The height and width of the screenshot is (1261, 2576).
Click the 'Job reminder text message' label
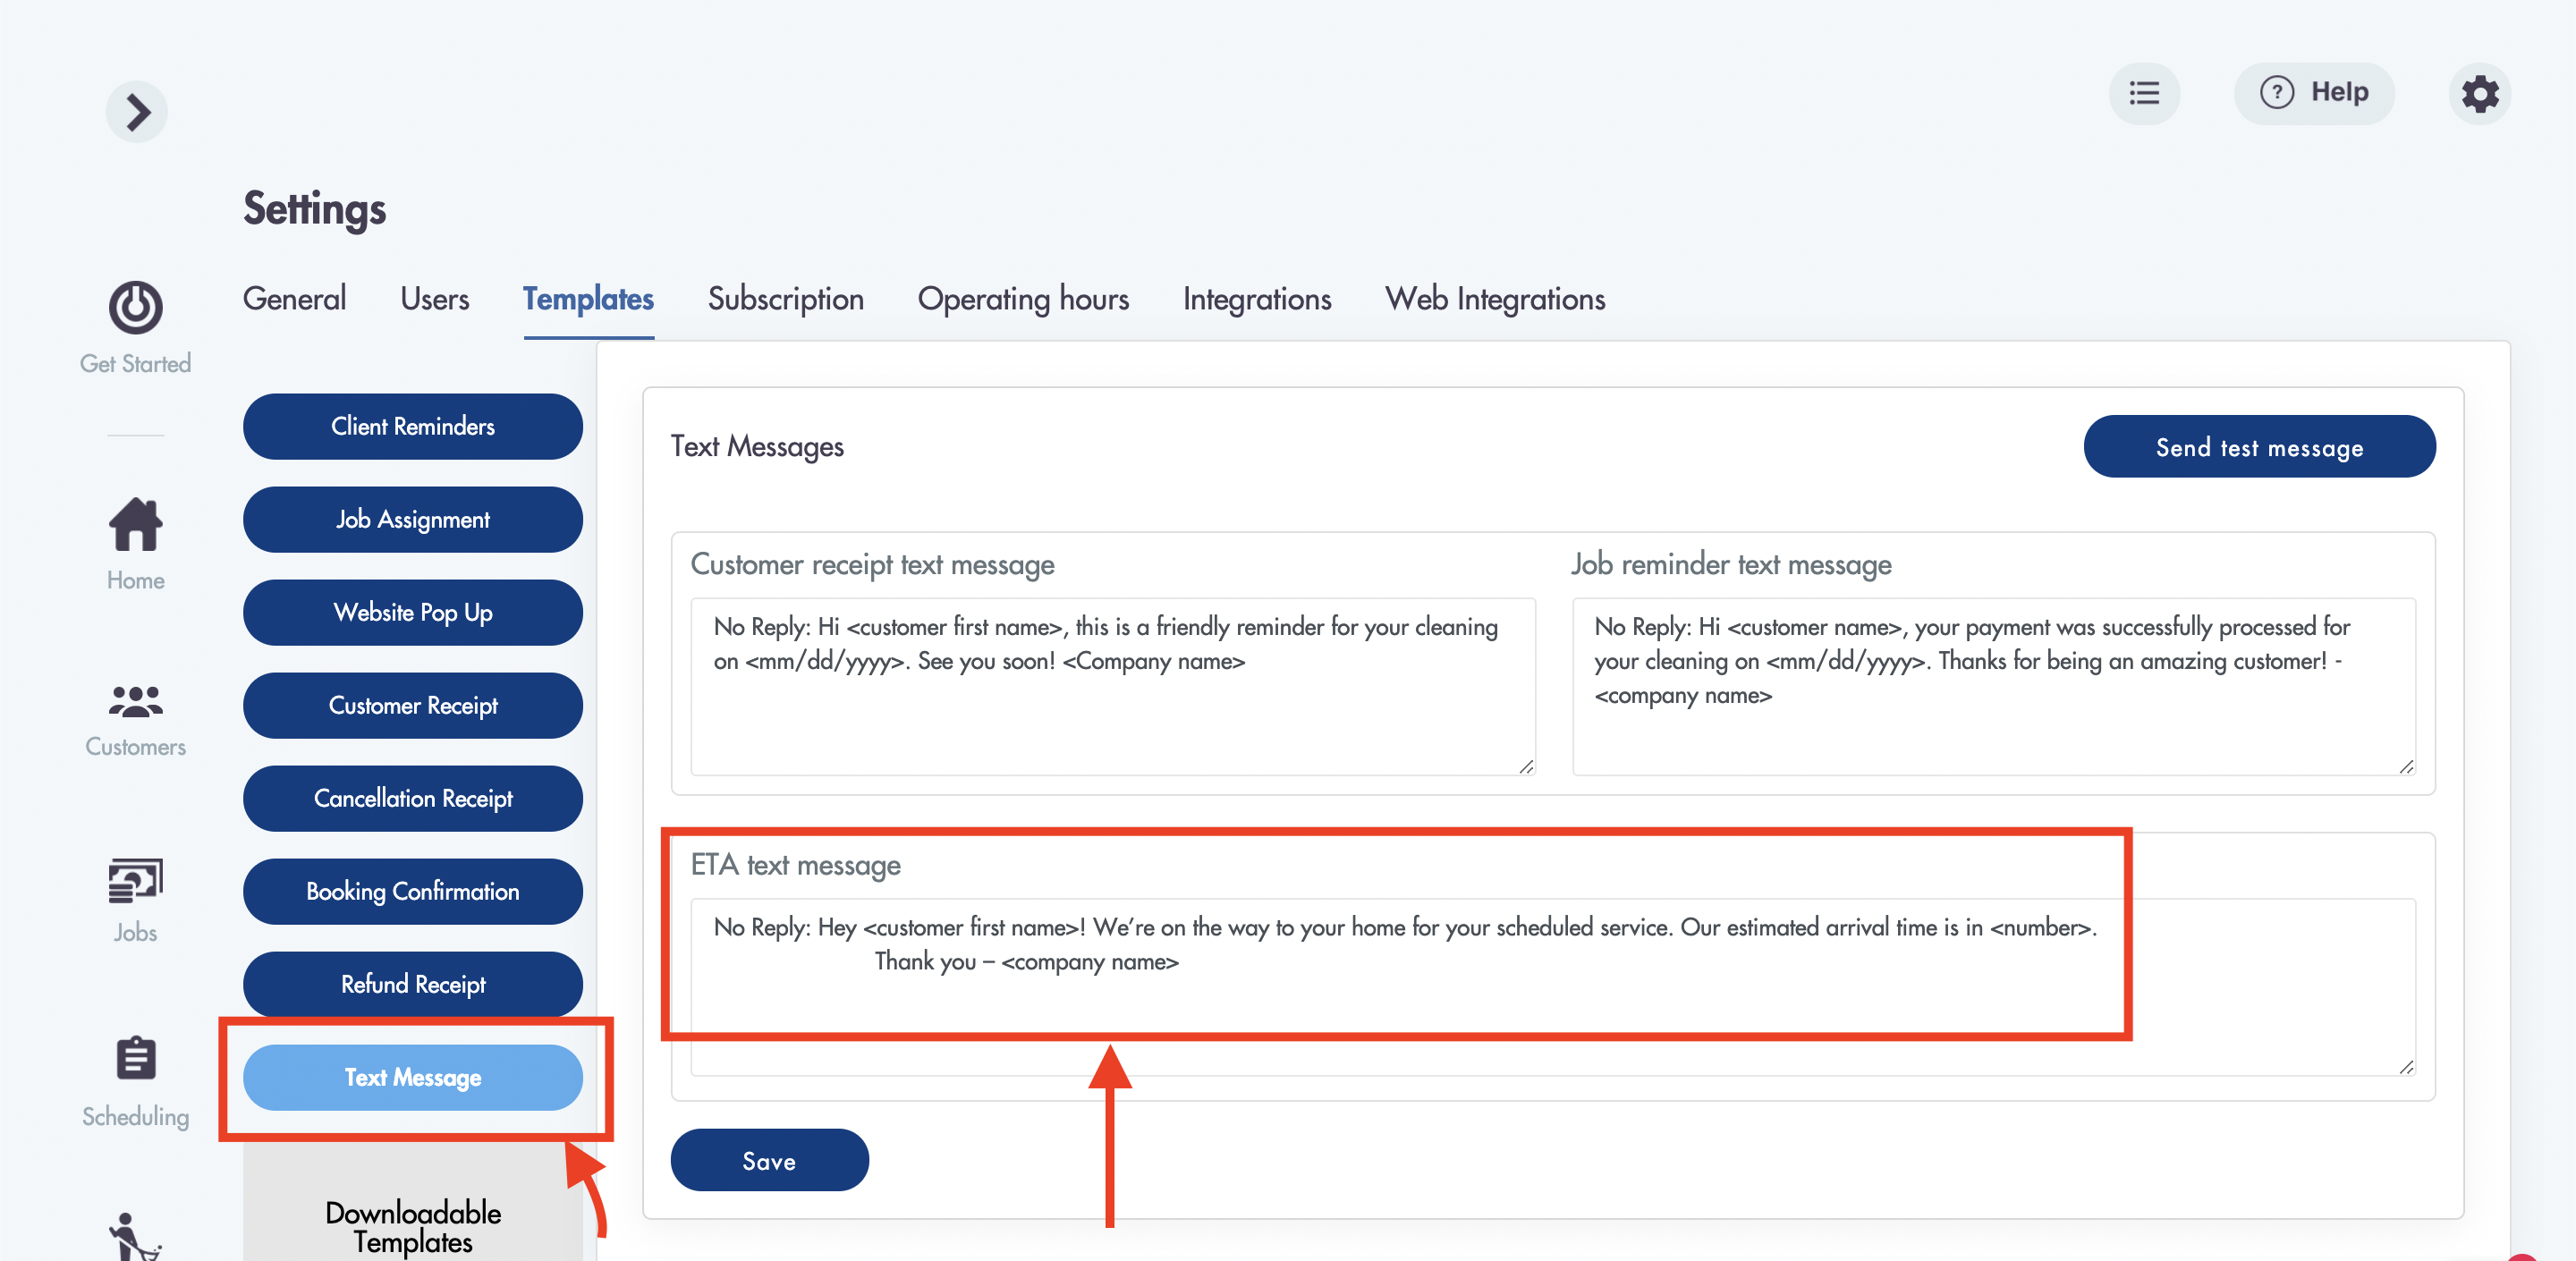click(1731, 564)
